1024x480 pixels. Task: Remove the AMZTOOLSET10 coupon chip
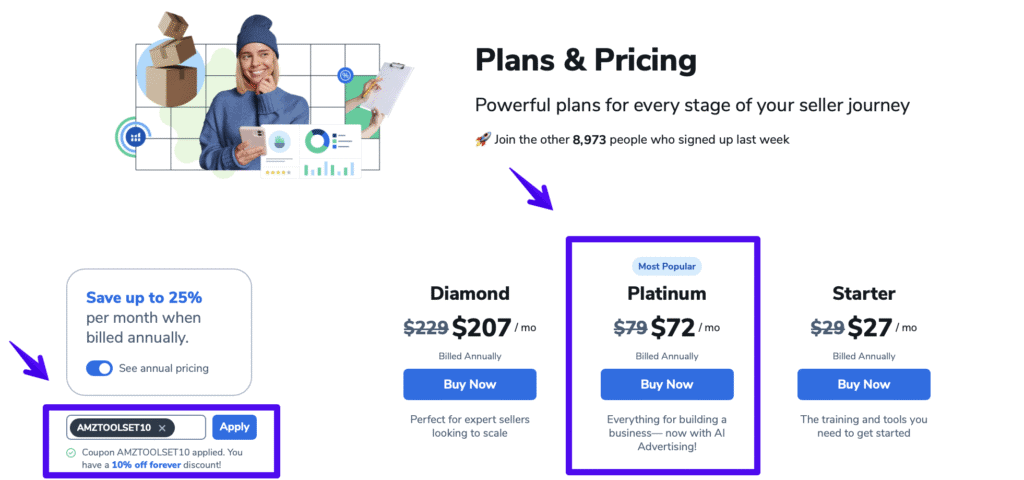coord(163,428)
